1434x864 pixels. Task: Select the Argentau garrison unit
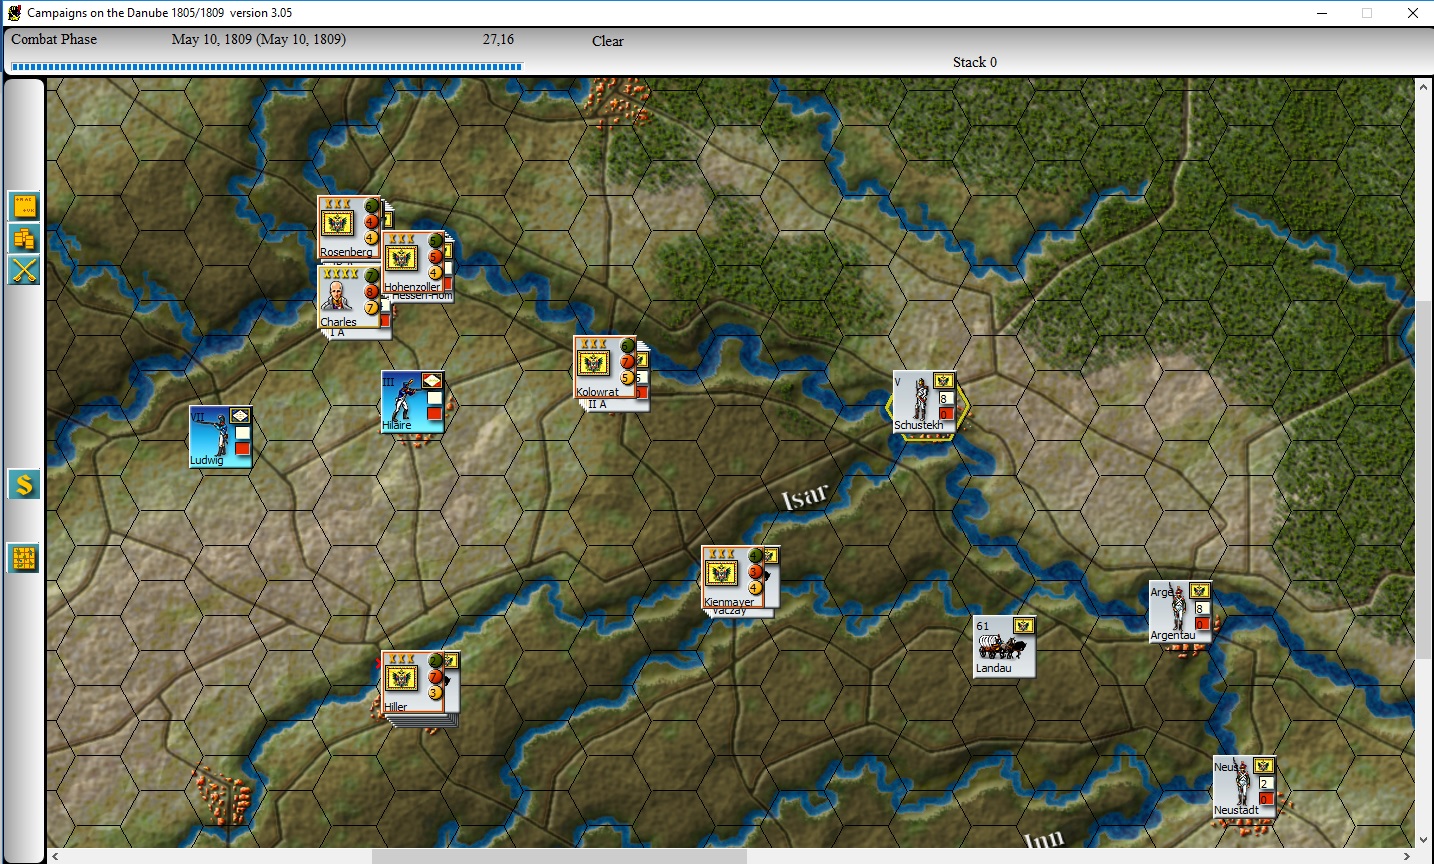[x=1181, y=612]
